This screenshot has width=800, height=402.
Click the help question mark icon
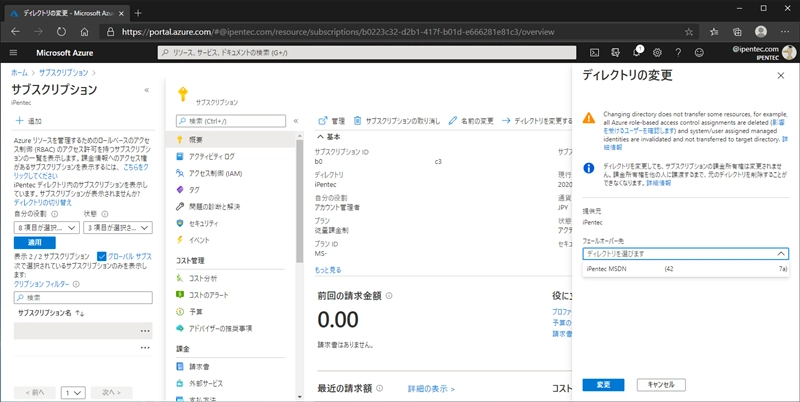pos(678,52)
